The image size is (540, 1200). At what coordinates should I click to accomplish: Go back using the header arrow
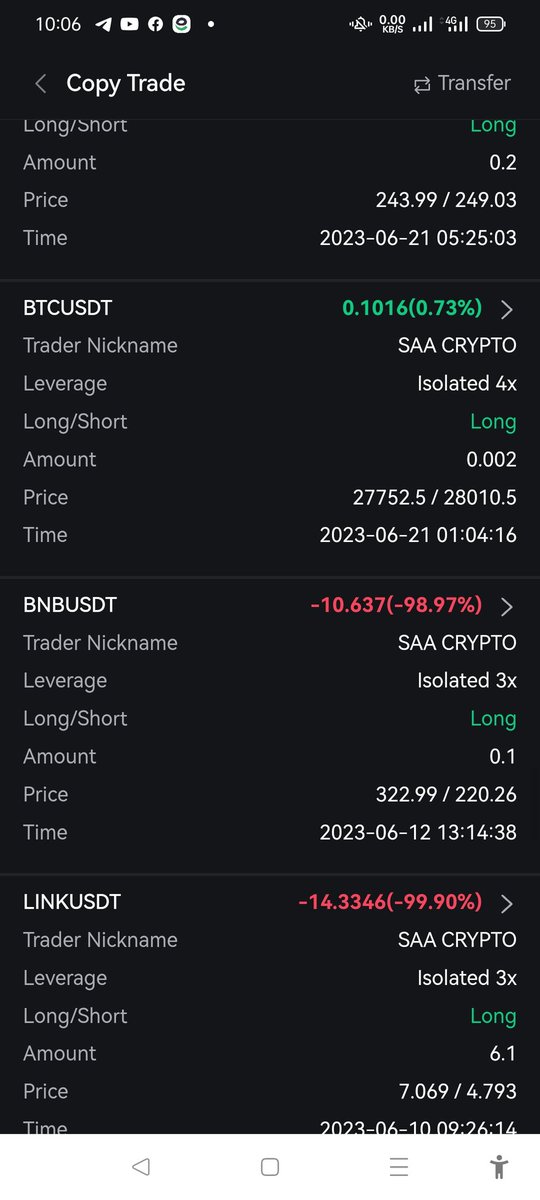point(40,84)
